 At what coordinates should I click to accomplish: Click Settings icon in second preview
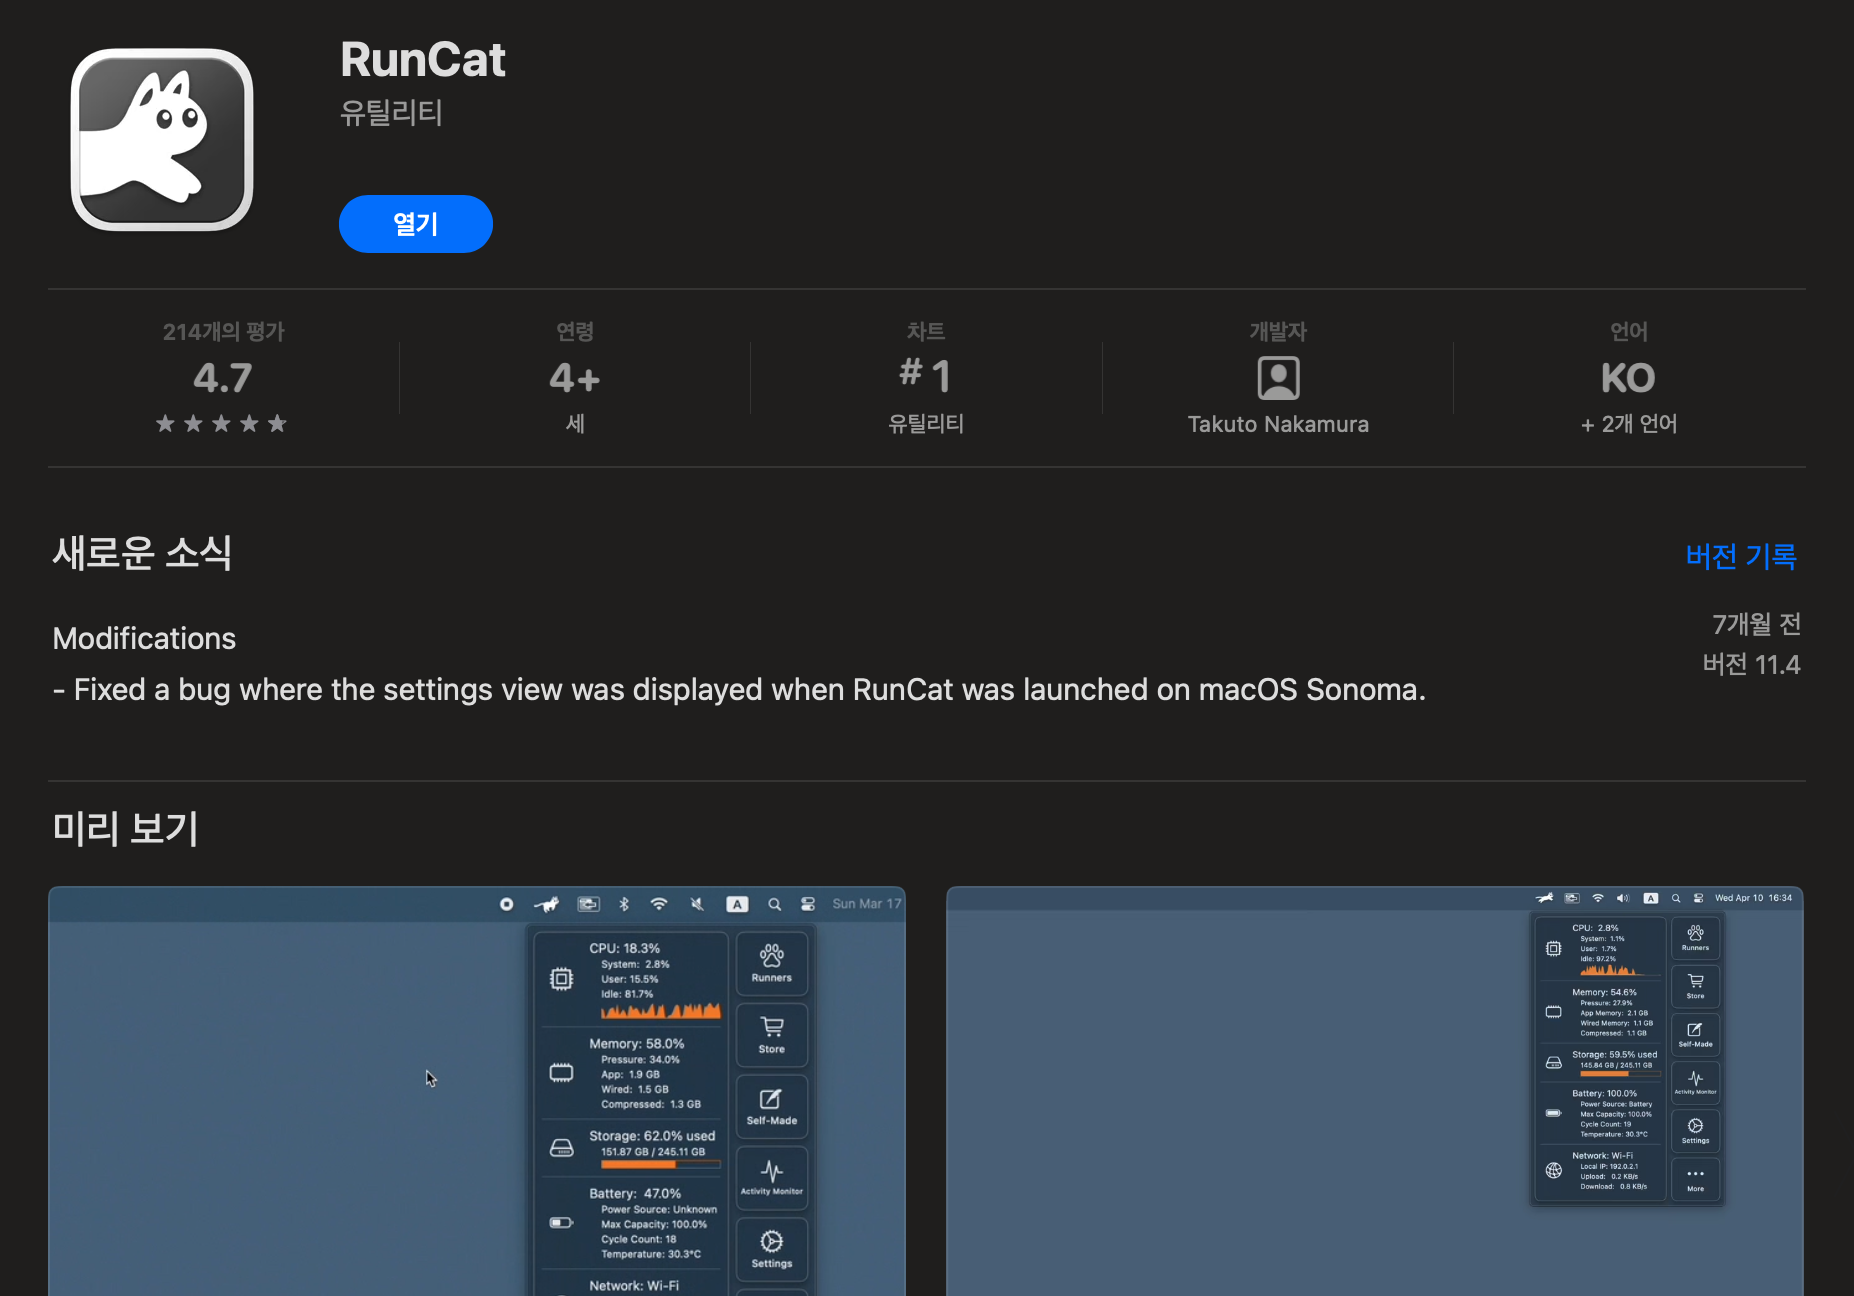[1695, 1126]
